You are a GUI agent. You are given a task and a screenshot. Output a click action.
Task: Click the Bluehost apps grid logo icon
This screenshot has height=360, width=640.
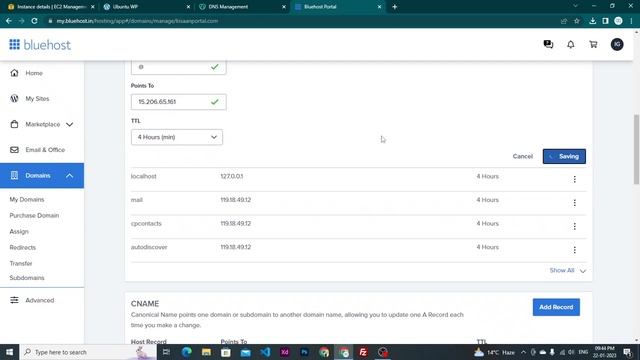coord(14,44)
